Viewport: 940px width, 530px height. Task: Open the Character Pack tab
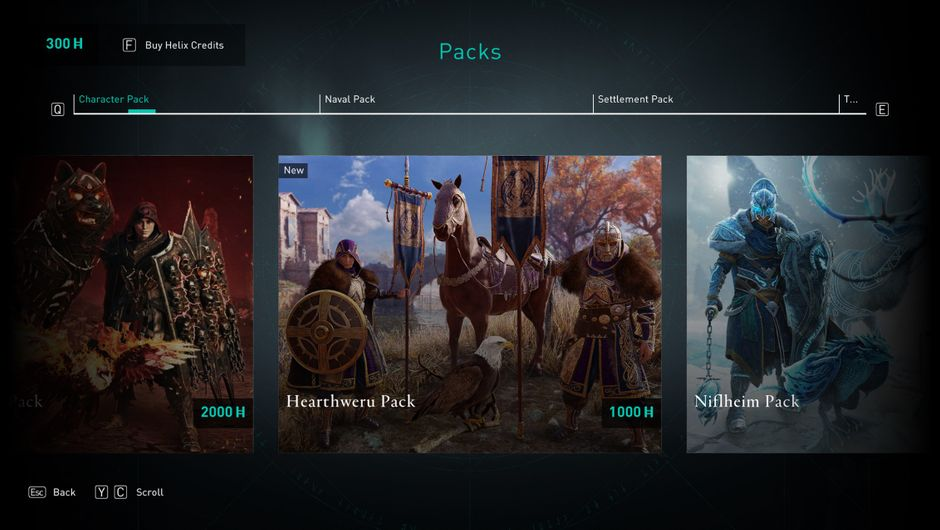click(x=114, y=100)
